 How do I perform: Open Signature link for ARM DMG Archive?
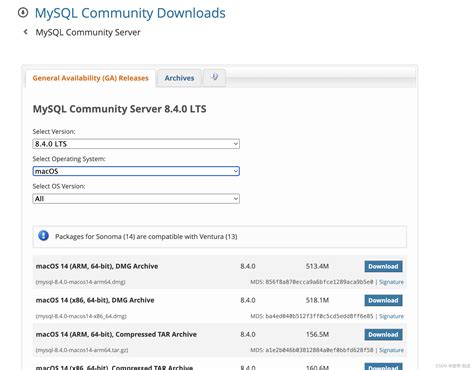click(x=391, y=282)
